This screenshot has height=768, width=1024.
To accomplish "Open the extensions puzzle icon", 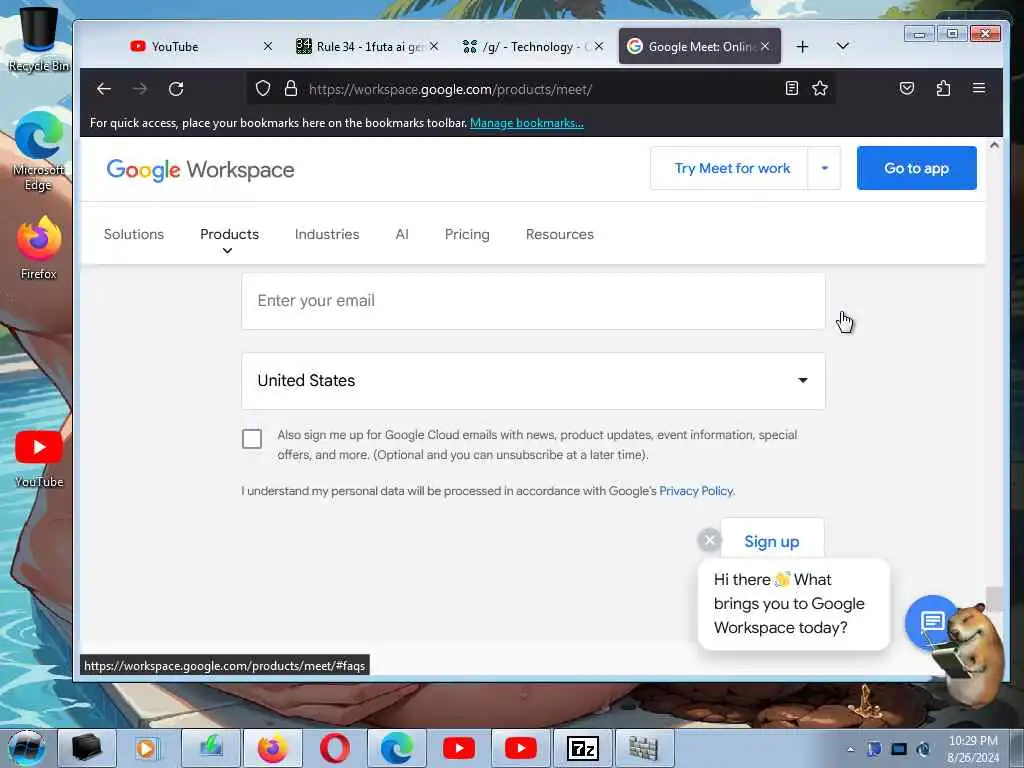I will click(943, 88).
